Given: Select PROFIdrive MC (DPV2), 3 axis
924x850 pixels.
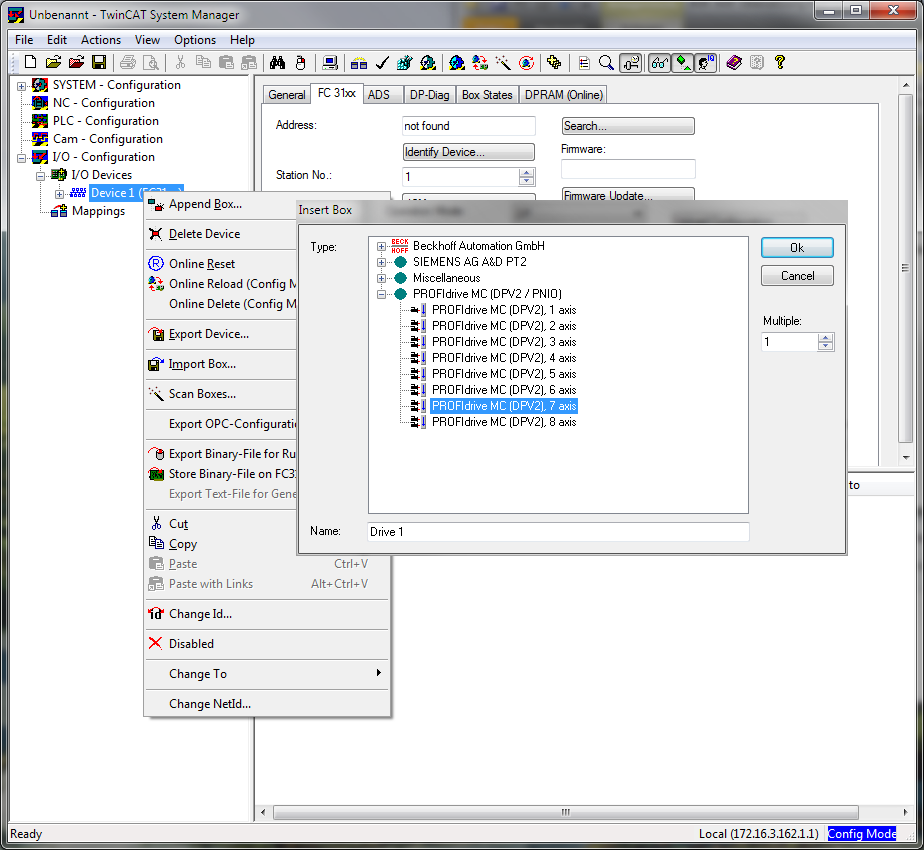Looking at the screenshot, I should pos(504,342).
